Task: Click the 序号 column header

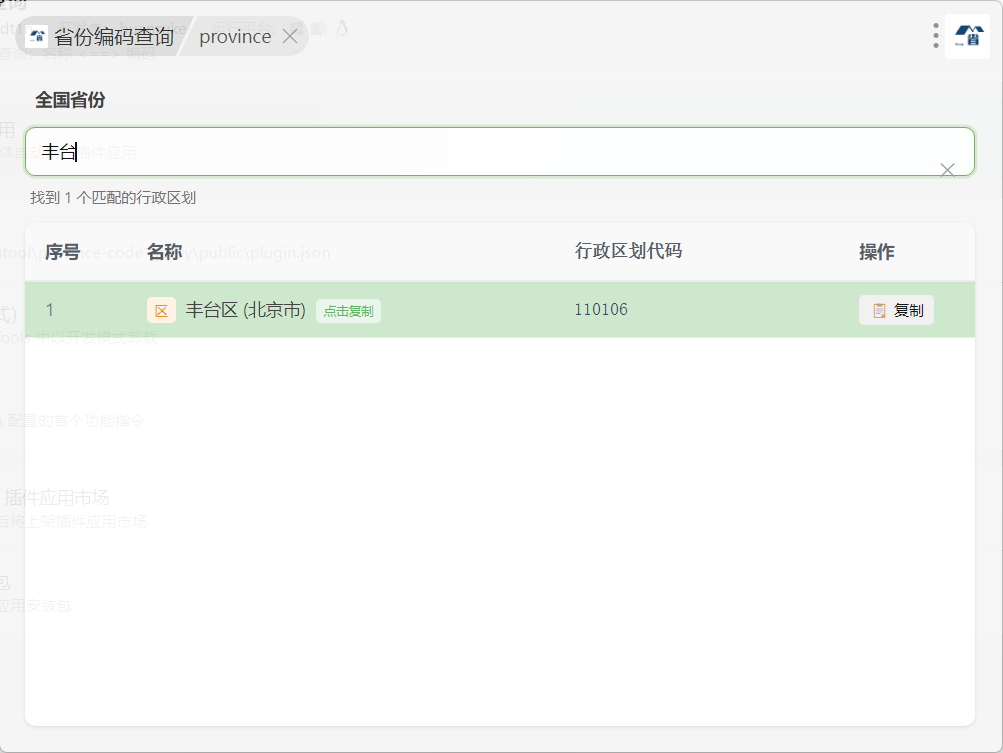Action: point(62,252)
